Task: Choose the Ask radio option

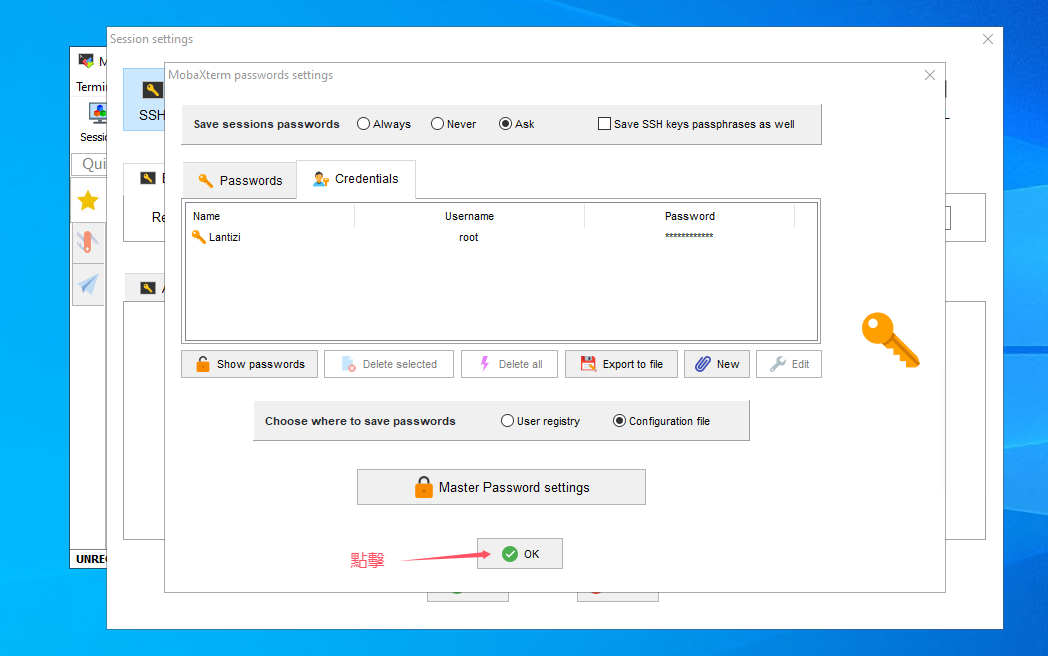Action: [505, 124]
